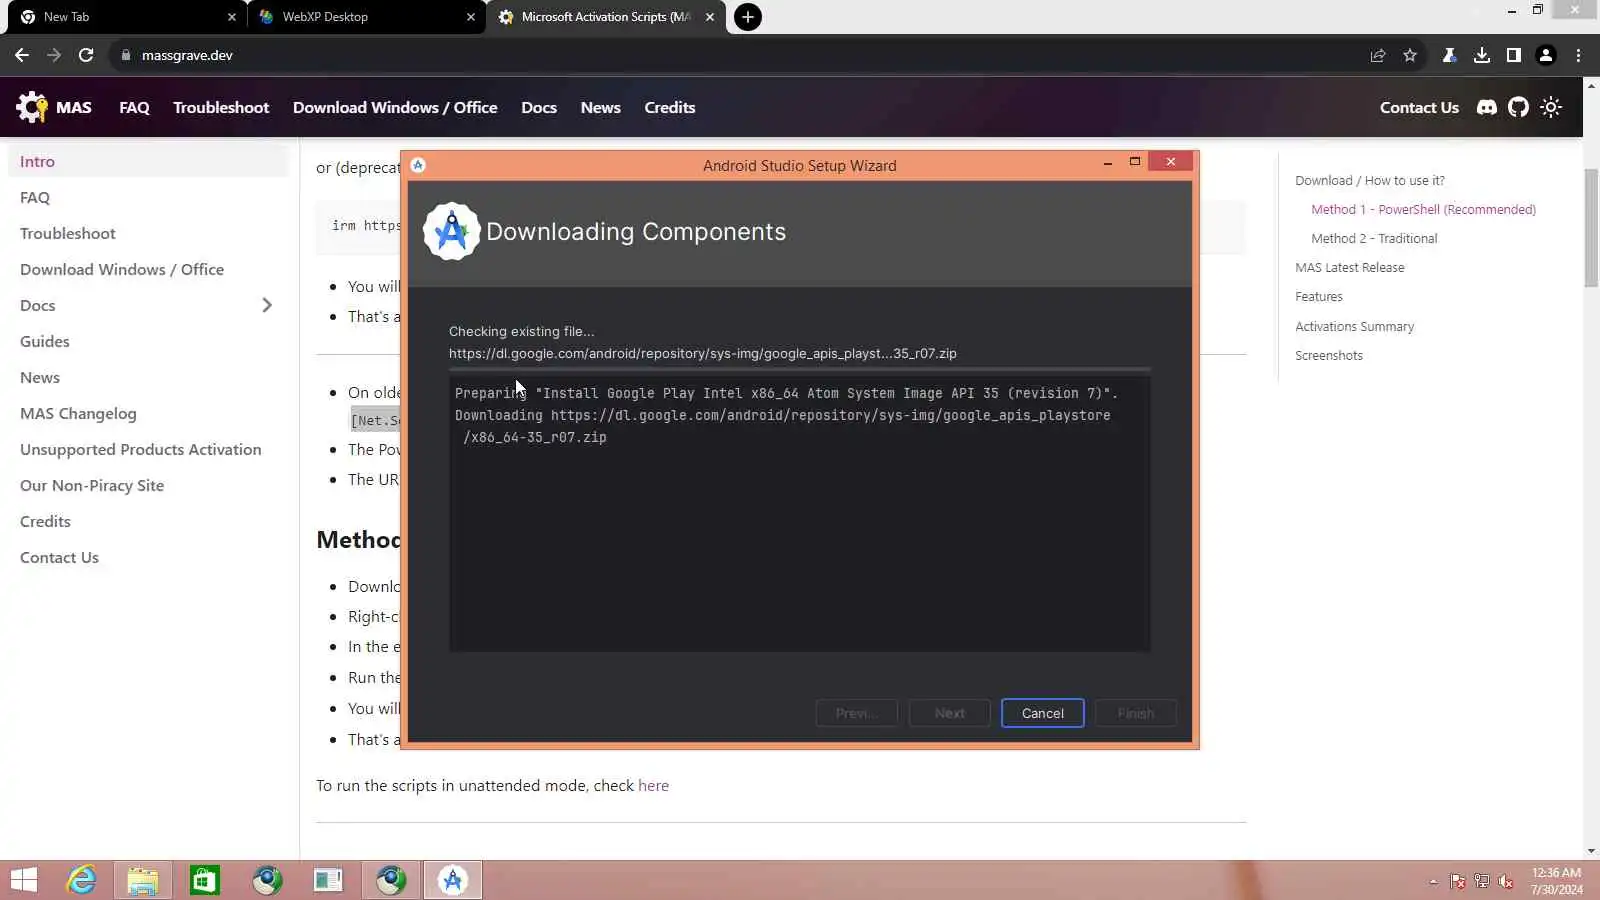Open Download Windows / Office in navbar
Image resolution: width=1600 pixels, height=900 pixels.
[395, 107]
